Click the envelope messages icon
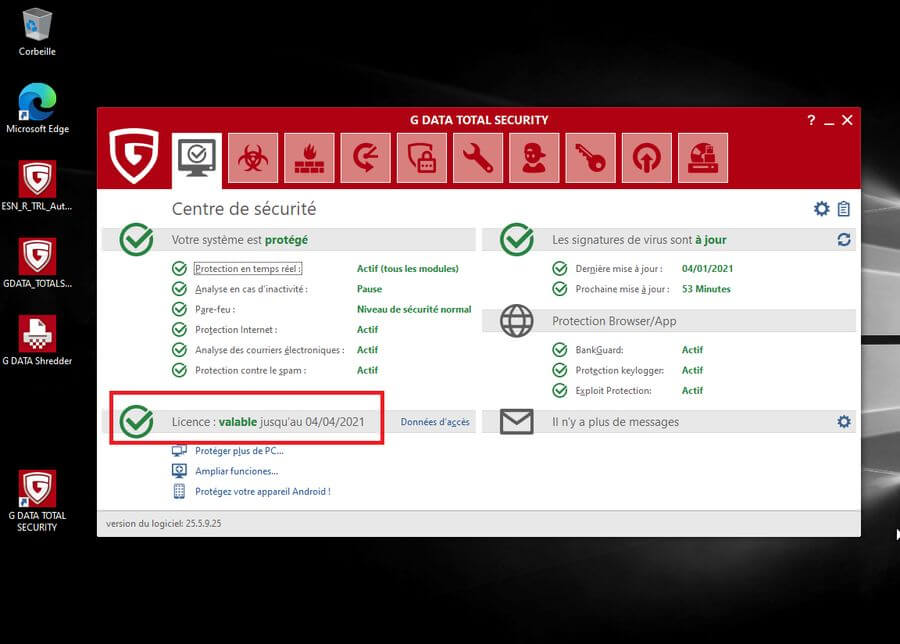900x644 pixels. (x=517, y=421)
